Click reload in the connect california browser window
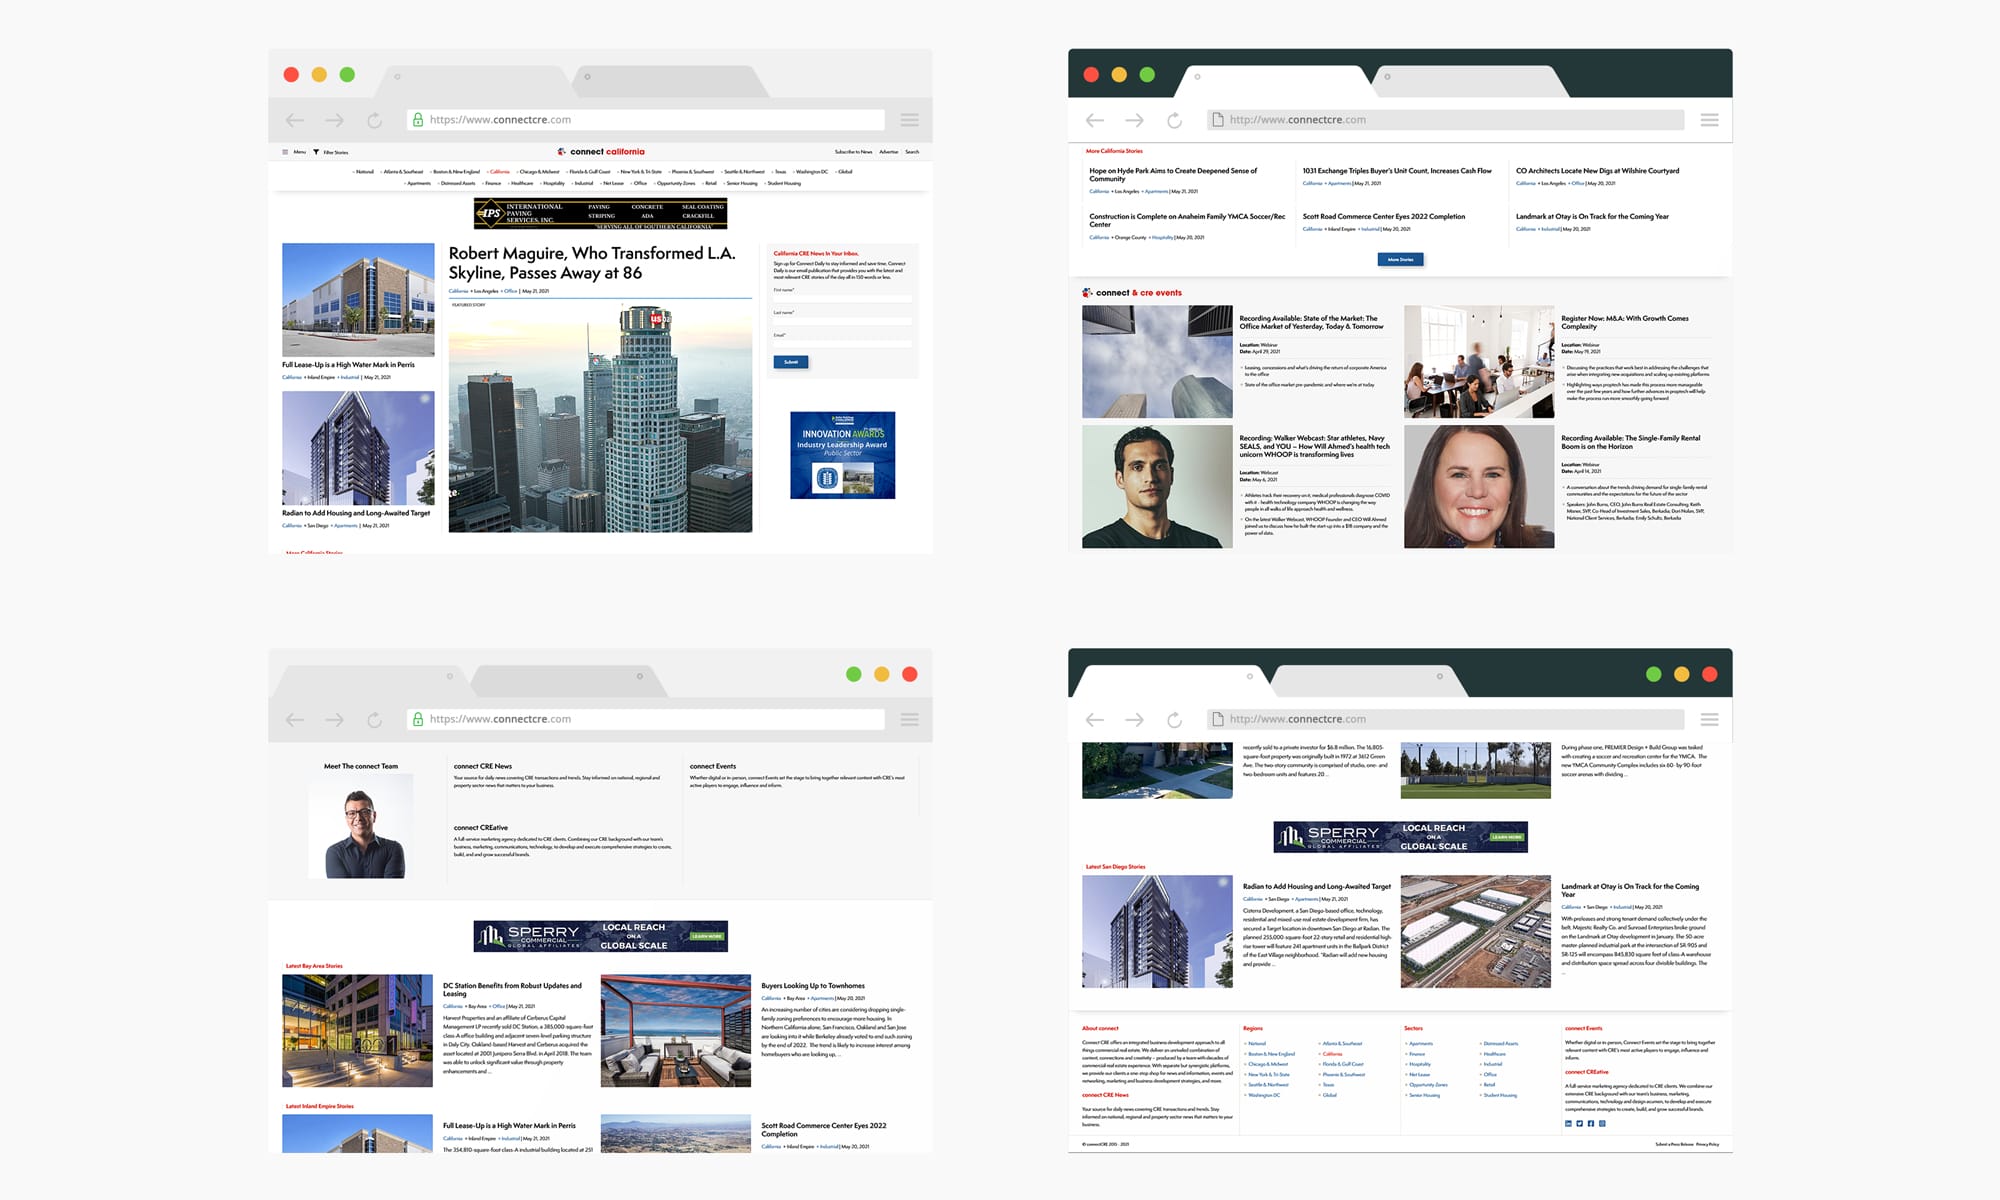Image resolution: width=2000 pixels, height=1200 pixels. click(374, 120)
